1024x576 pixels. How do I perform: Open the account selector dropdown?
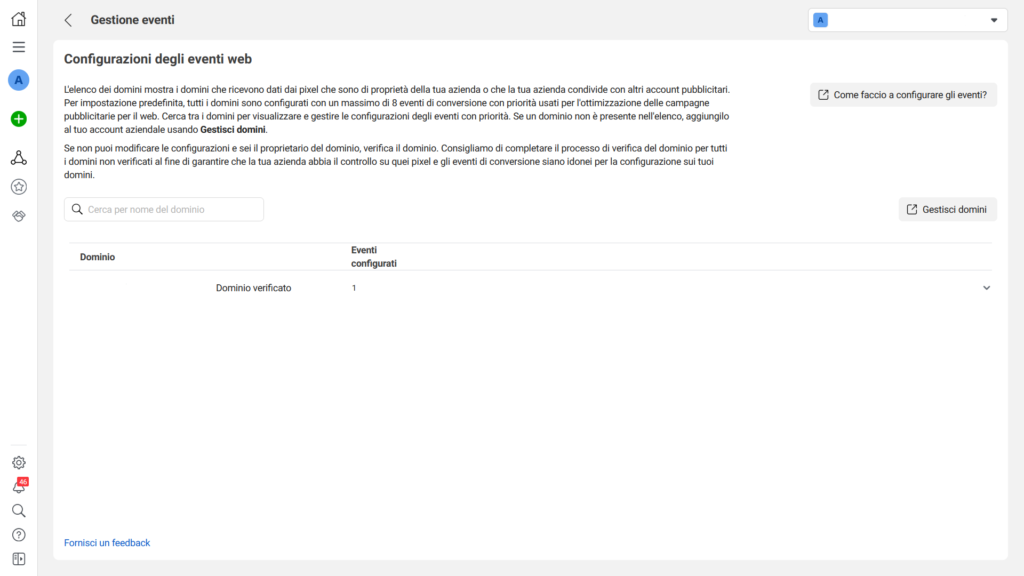coord(907,20)
